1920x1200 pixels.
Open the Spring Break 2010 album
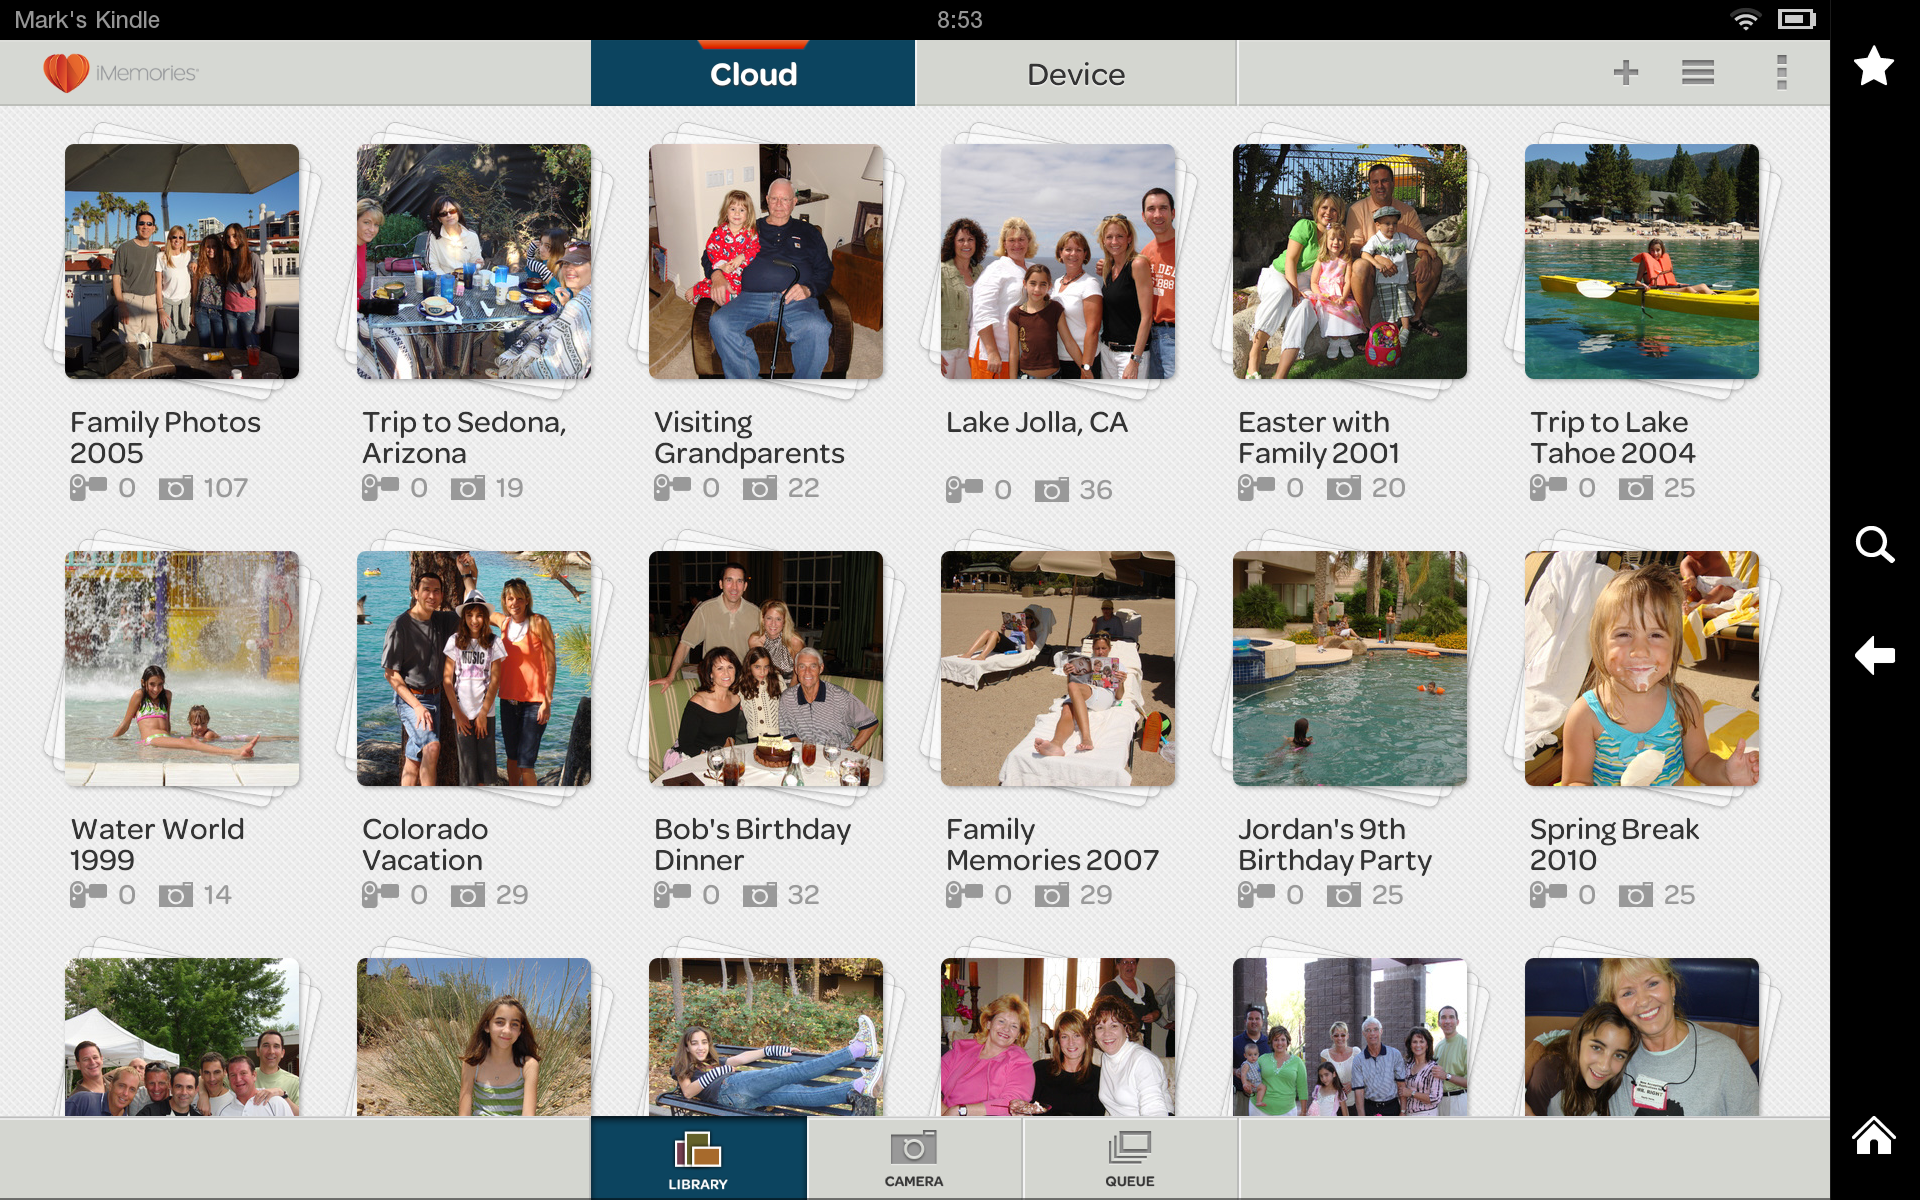tap(1641, 668)
